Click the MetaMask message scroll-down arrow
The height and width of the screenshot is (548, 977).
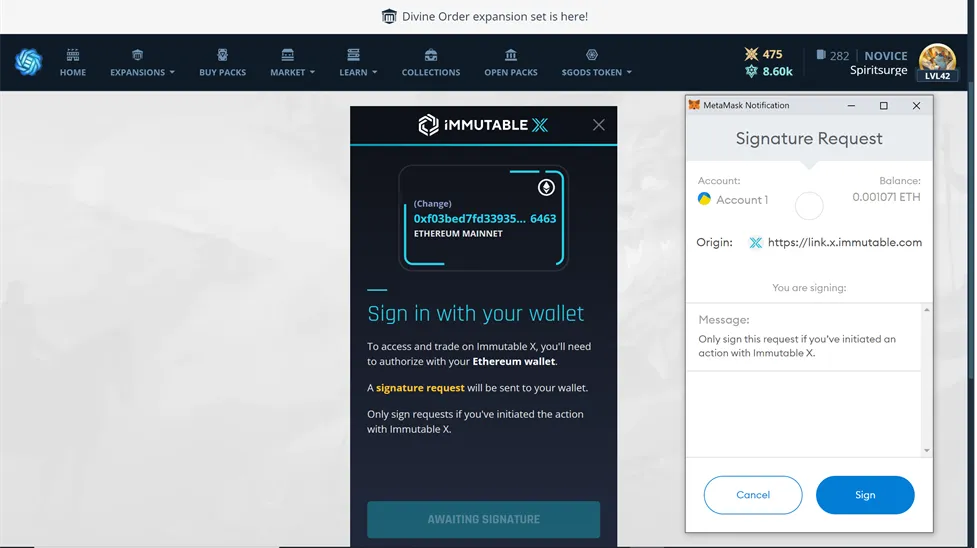point(927,450)
